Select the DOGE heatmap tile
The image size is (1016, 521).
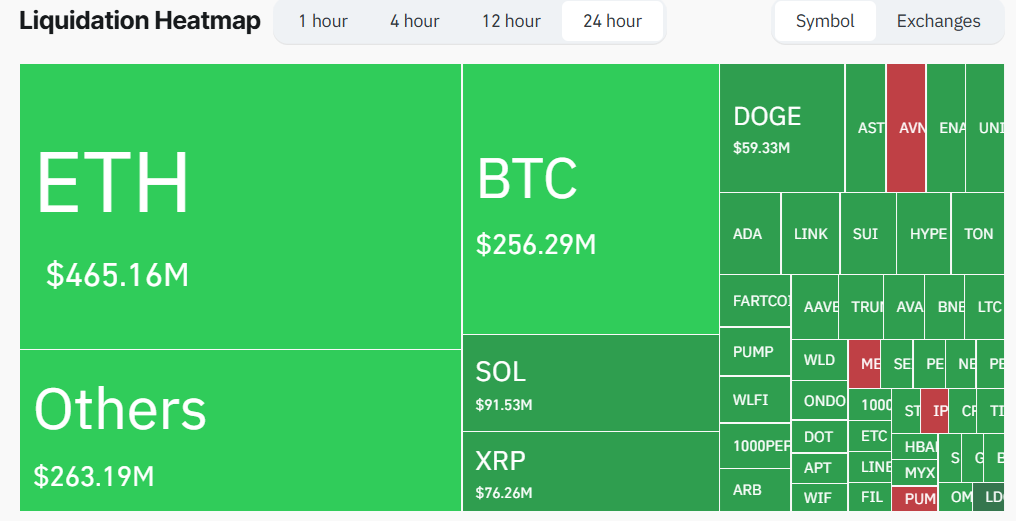(x=781, y=128)
